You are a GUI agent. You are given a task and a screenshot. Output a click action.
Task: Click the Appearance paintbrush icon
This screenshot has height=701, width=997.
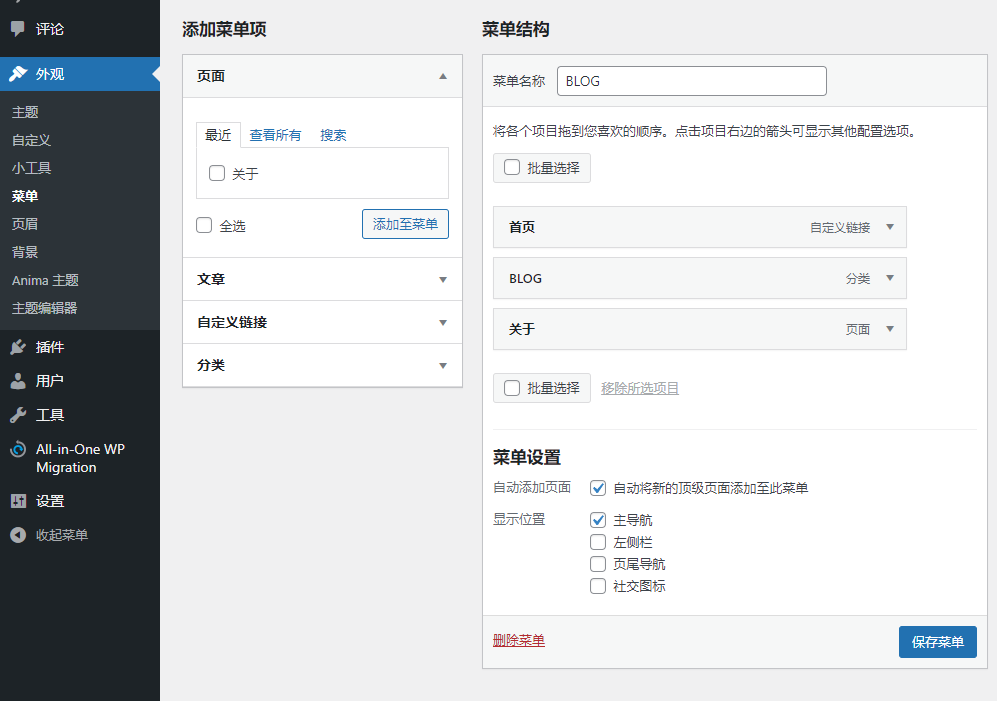[x=18, y=74]
